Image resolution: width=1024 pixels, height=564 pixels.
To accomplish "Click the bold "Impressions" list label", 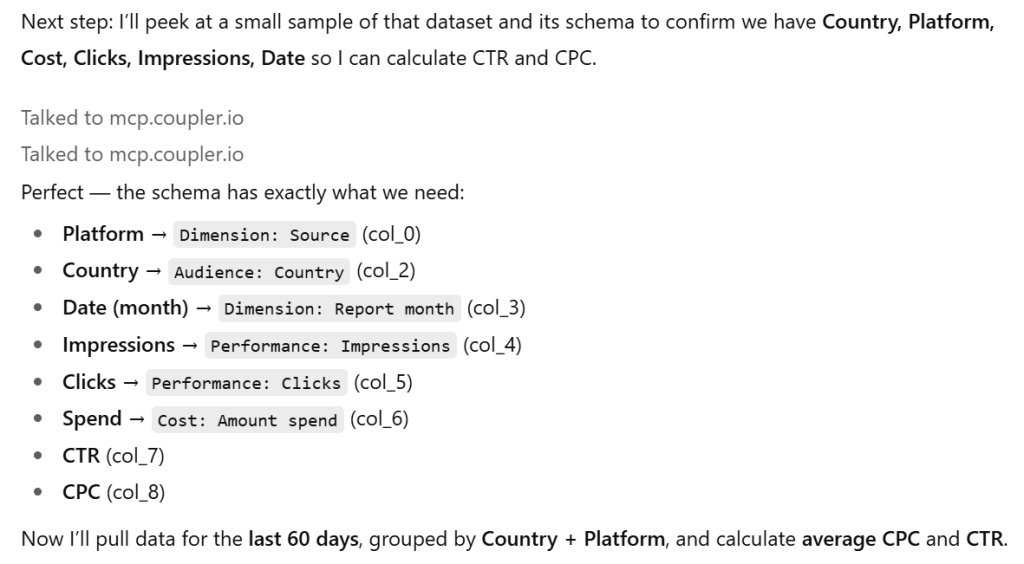I will click(118, 345).
